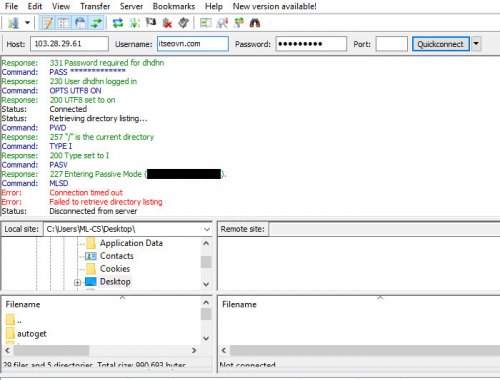Open the Server menu
The image size is (500, 380).
tap(131, 6)
